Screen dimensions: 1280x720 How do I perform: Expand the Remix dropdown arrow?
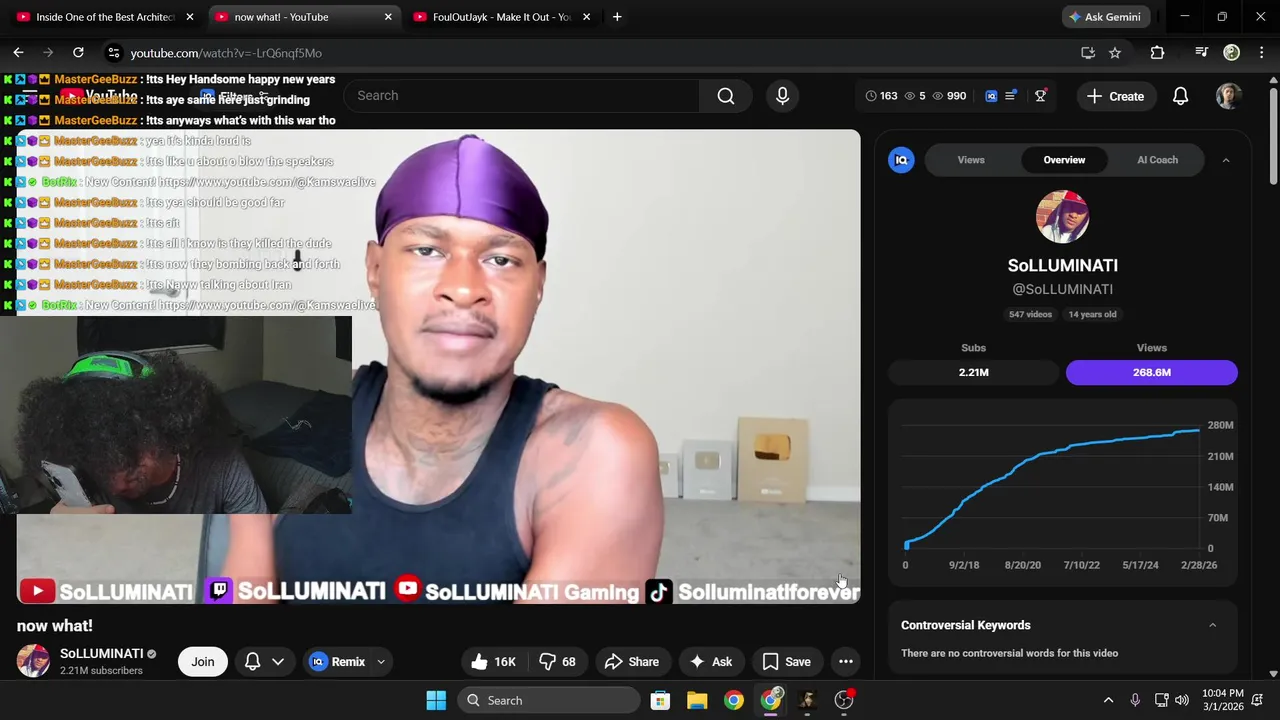(x=381, y=662)
